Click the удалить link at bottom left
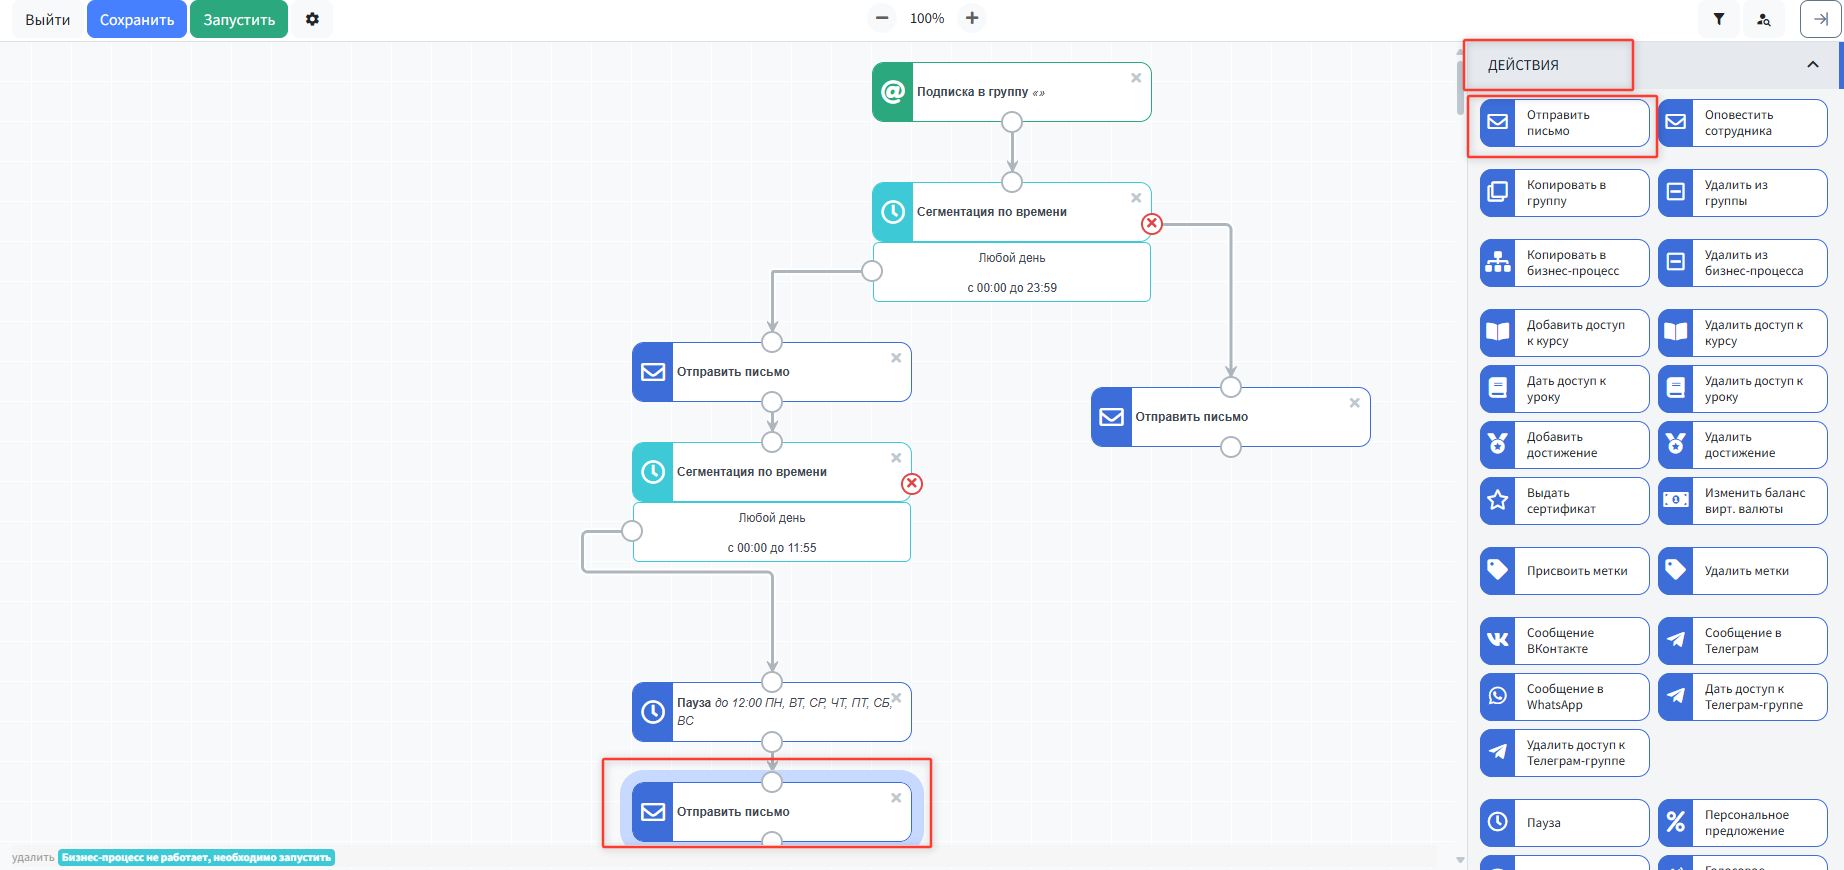Screen dimensions: 1844x870 tap(33, 857)
